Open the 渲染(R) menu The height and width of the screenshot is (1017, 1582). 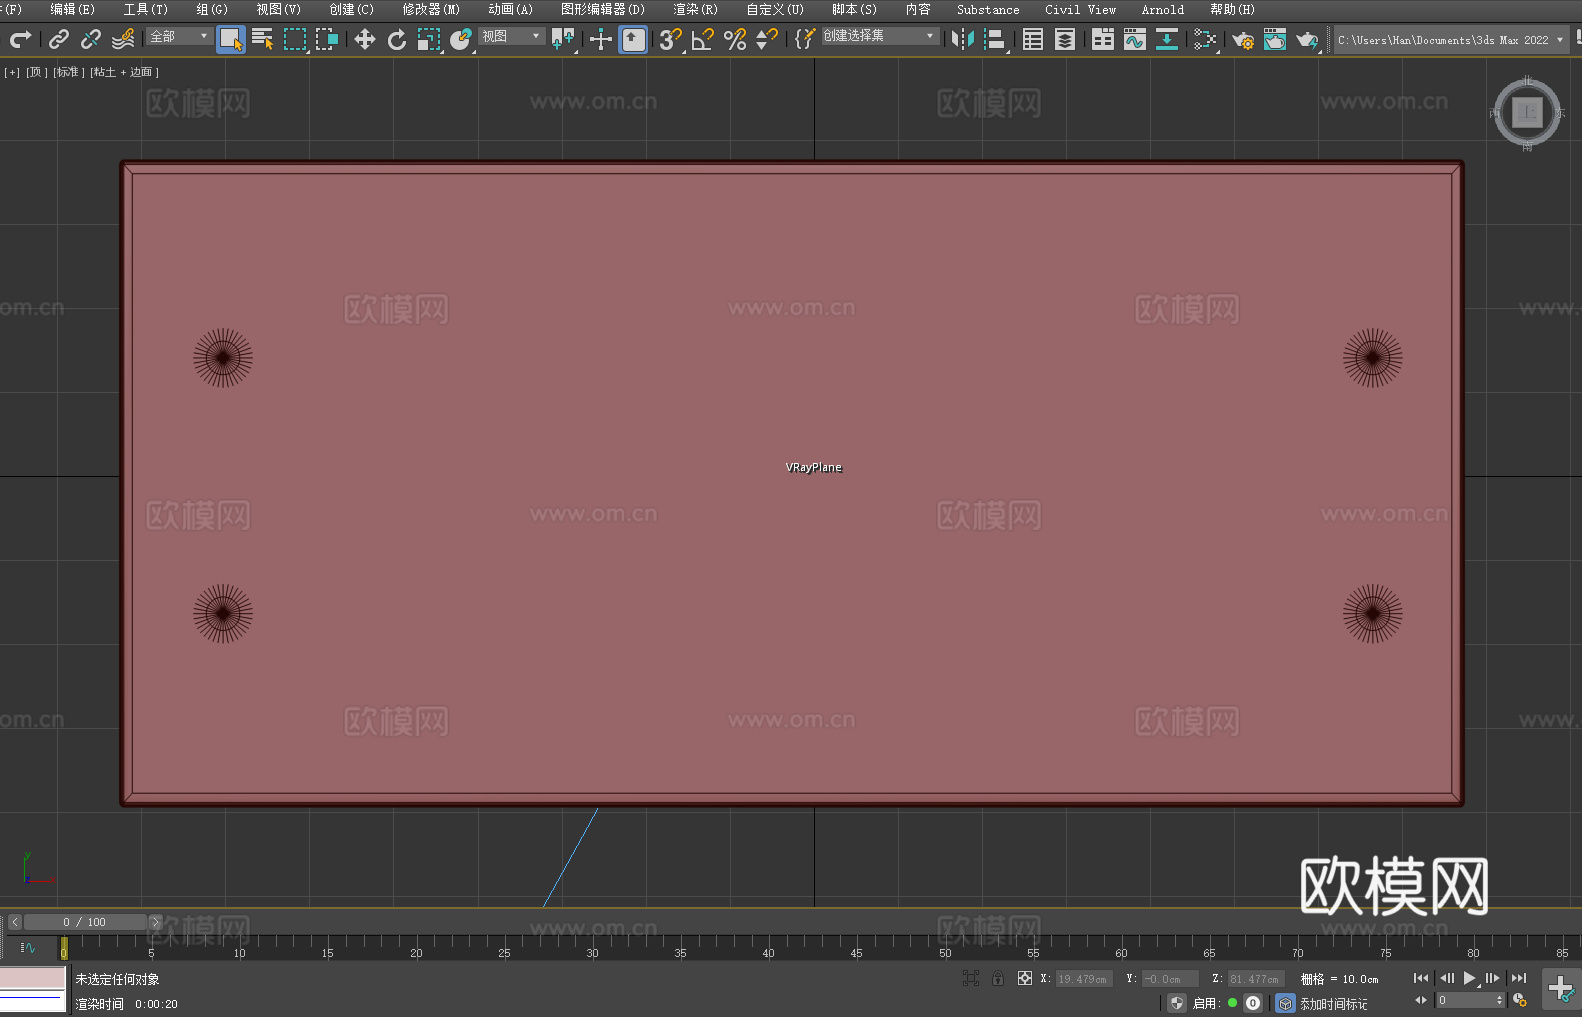tap(695, 9)
